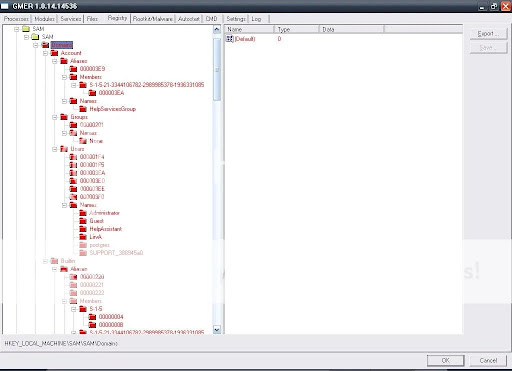Click the 000003ED key folder icon
The height and width of the screenshot is (371, 512).
pos(73,181)
